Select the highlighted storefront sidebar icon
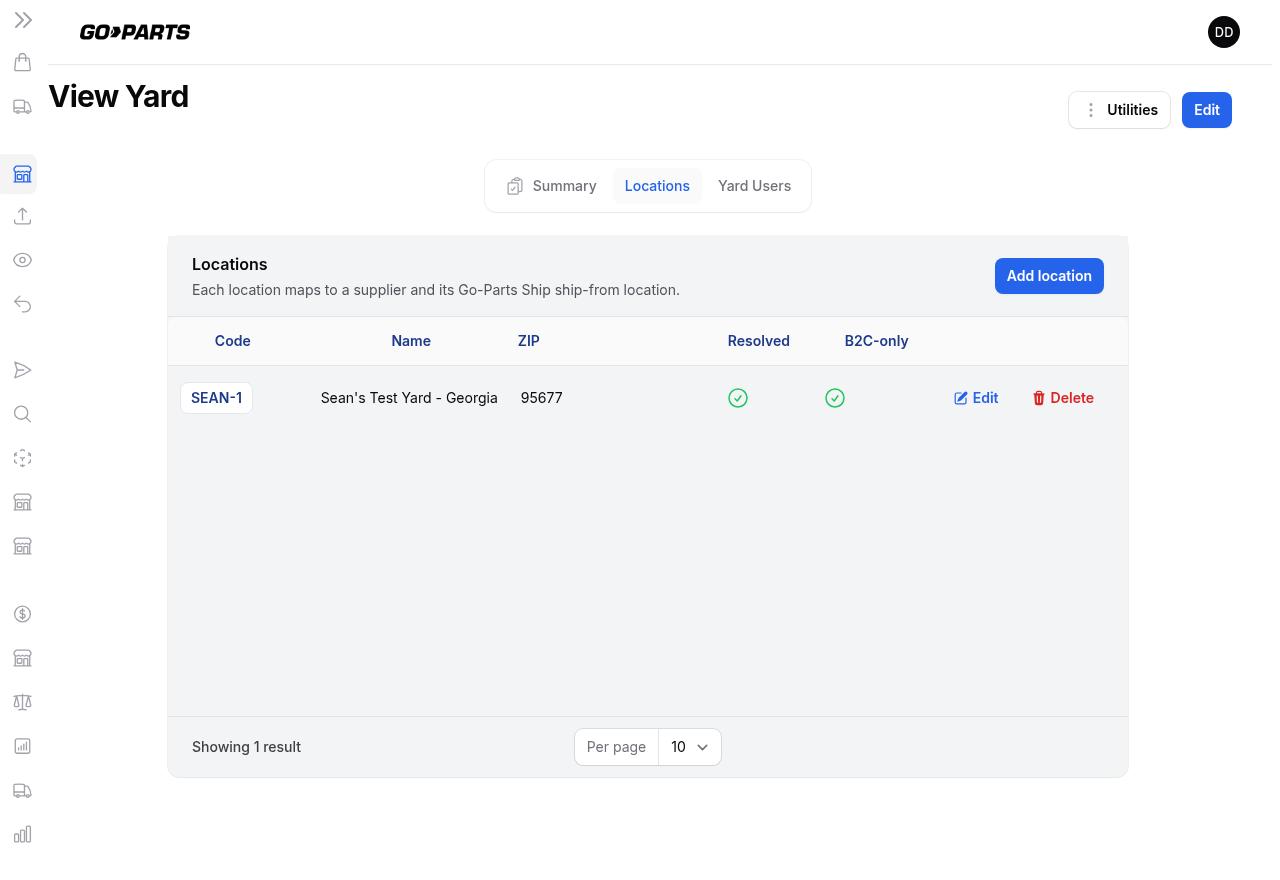The image size is (1280, 880). tap(23, 175)
